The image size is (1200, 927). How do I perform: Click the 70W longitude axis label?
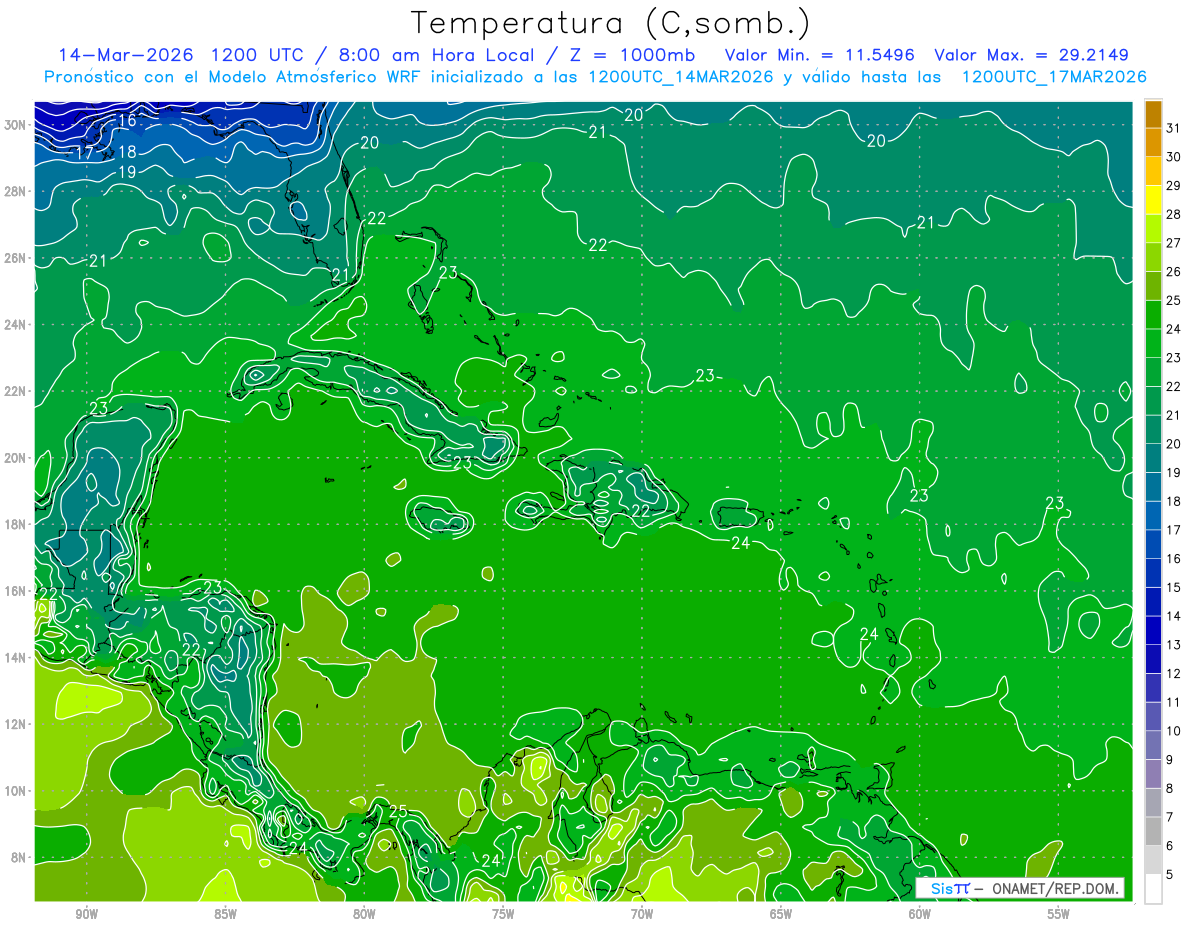click(642, 914)
